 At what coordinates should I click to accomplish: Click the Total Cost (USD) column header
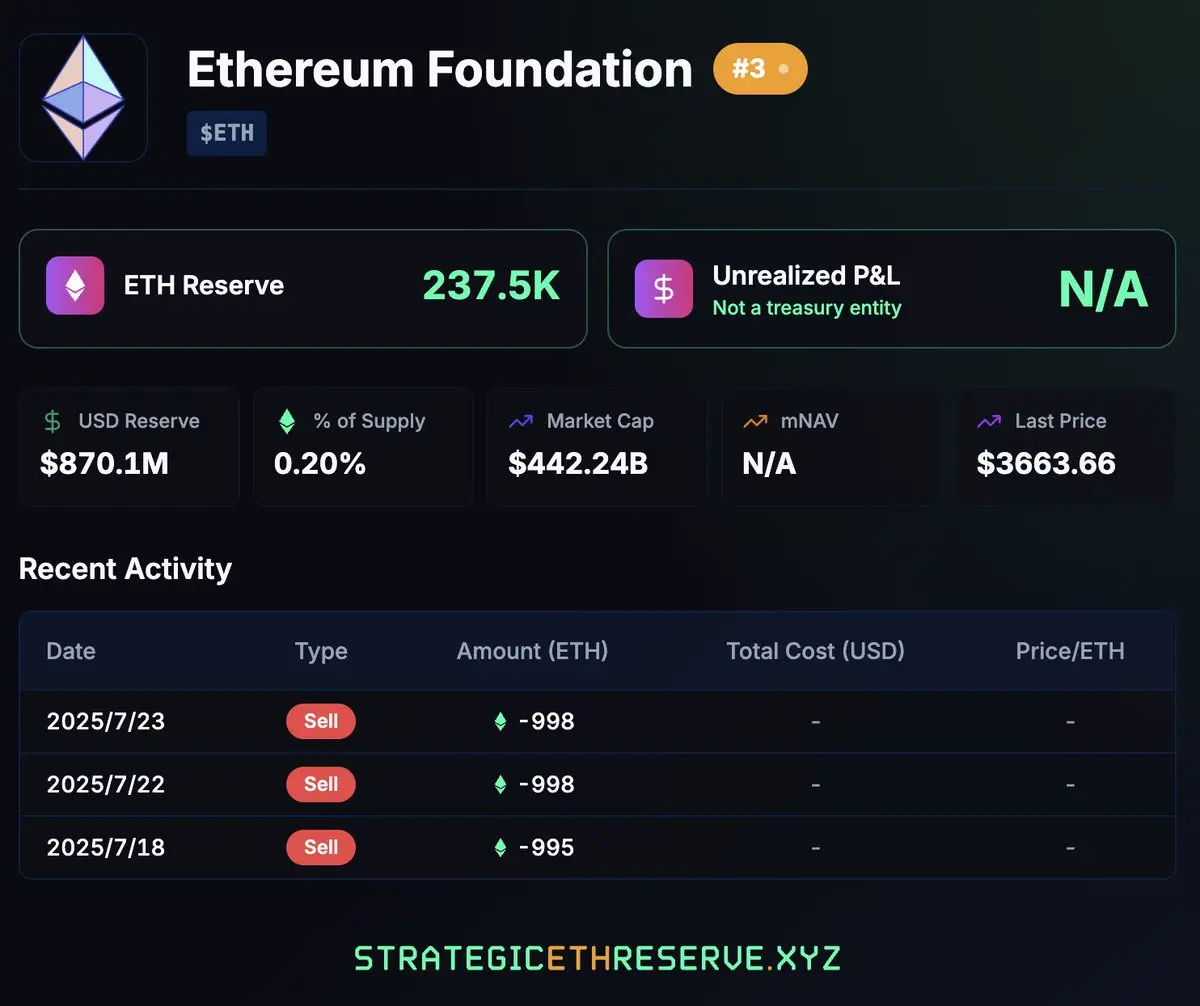tap(816, 651)
